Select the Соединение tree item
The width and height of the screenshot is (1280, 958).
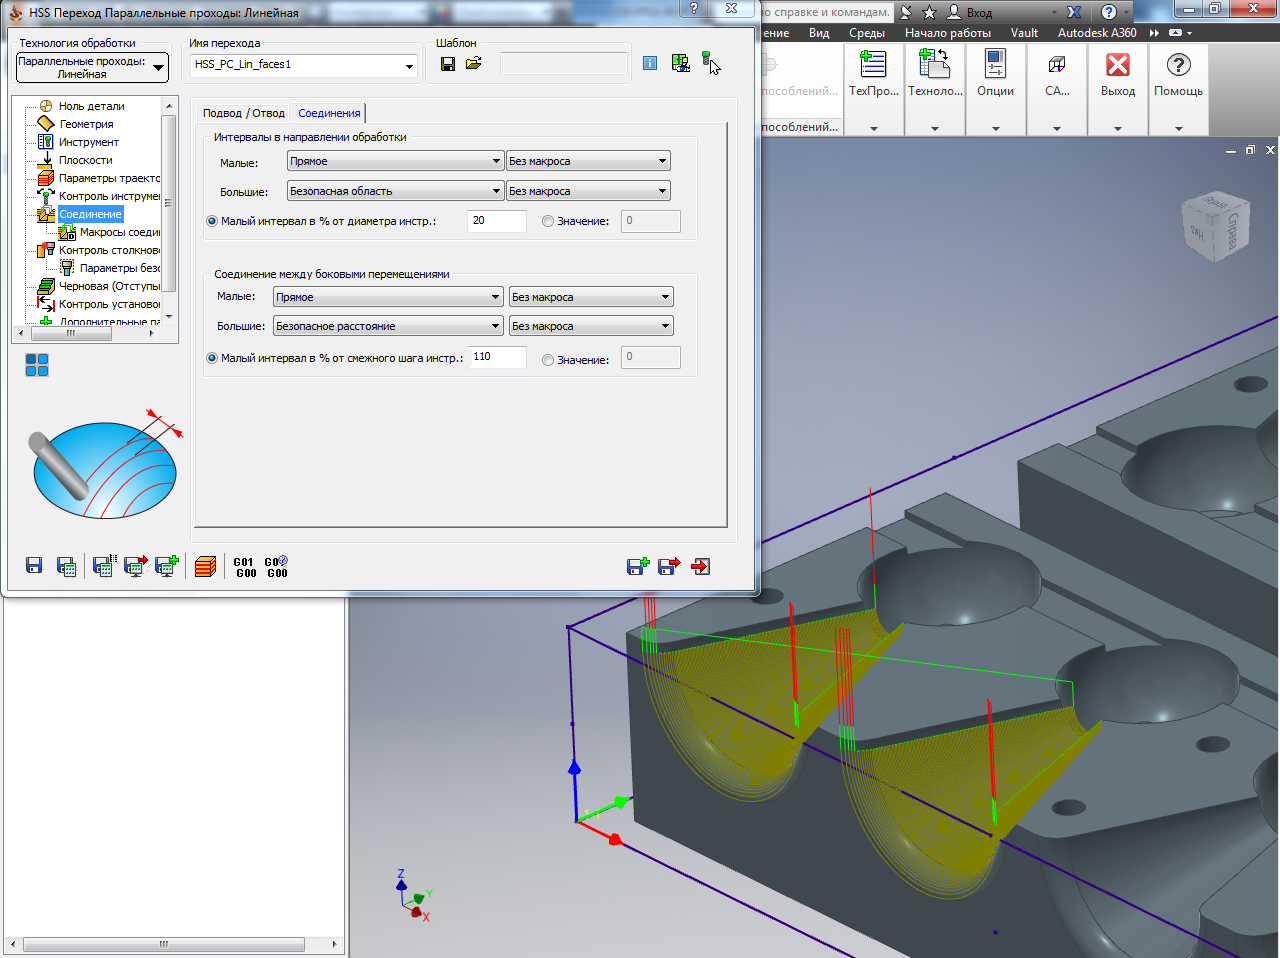[x=90, y=214]
